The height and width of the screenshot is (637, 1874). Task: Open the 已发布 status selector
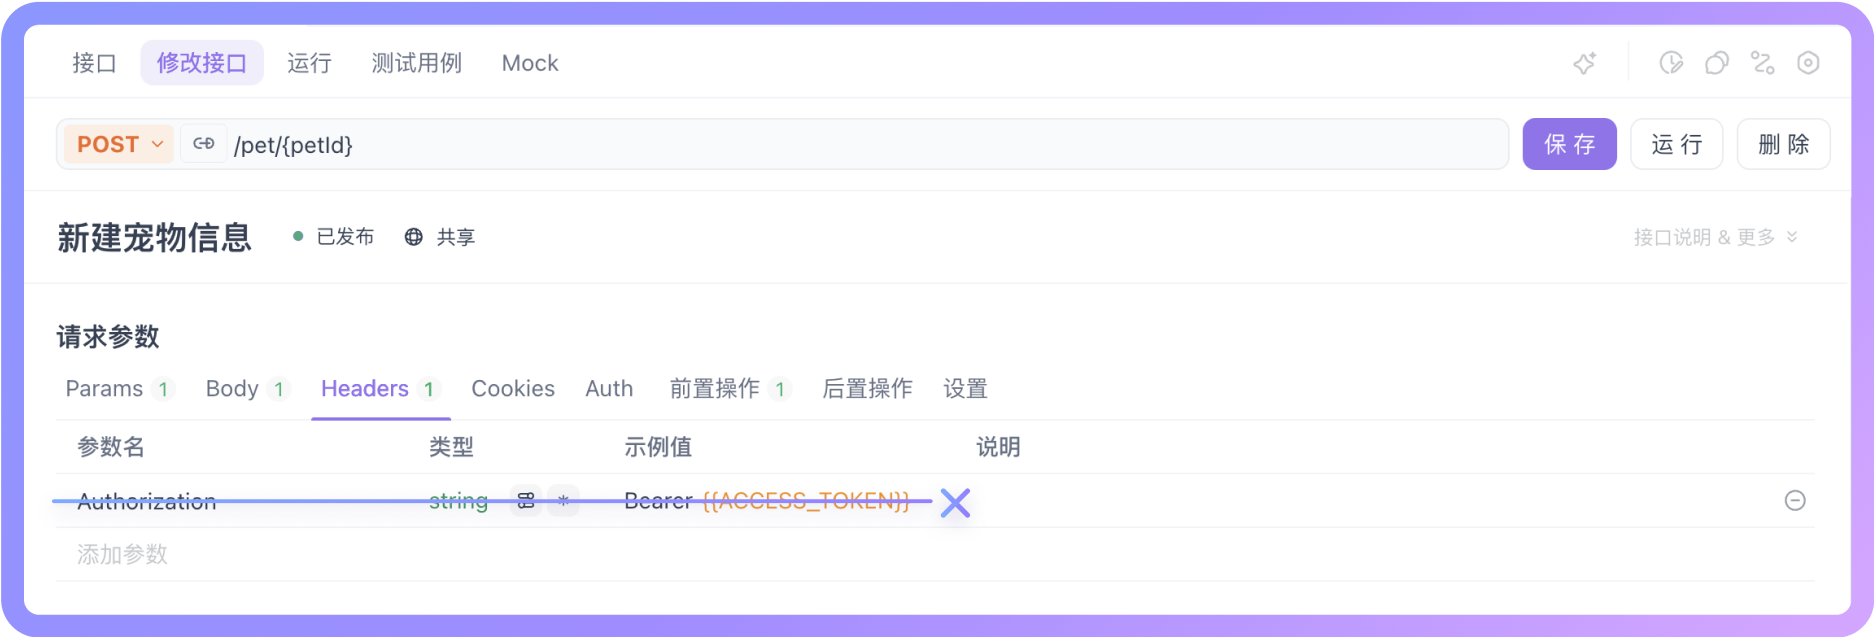(x=334, y=237)
